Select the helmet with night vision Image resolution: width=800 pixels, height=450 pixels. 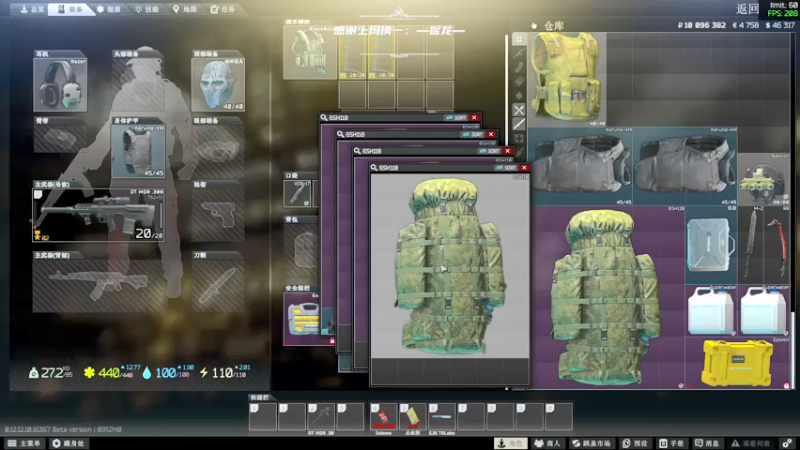click(x=764, y=180)
